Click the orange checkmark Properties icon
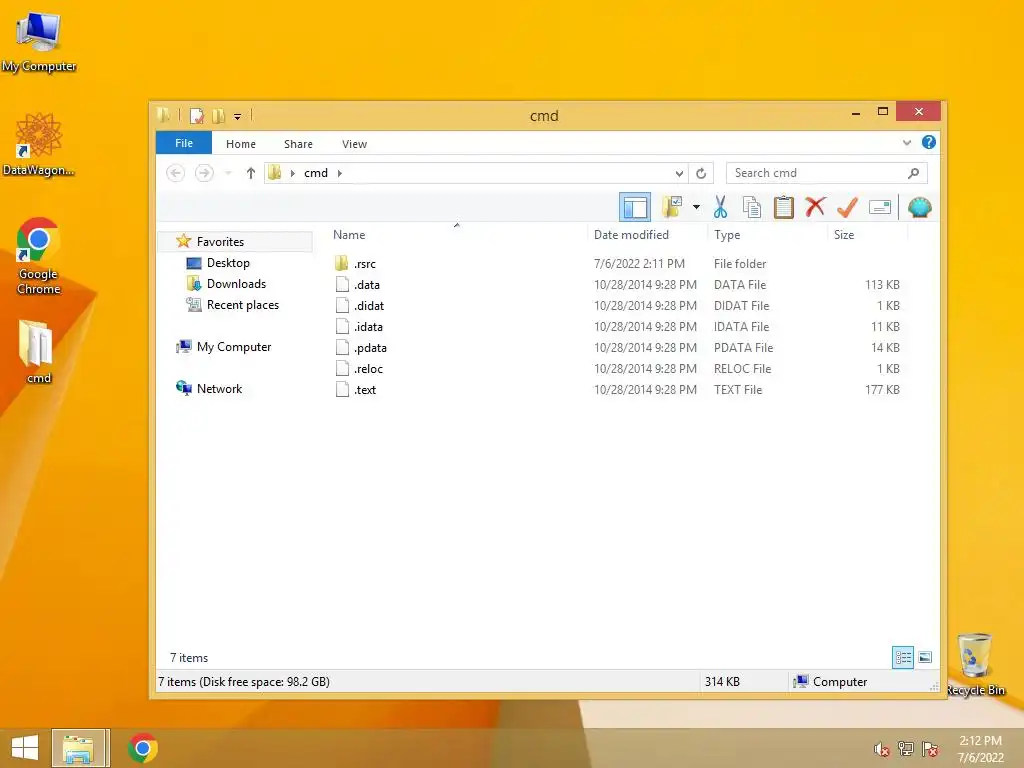Viewport: 1024px width, 768px height. [847, 208]
